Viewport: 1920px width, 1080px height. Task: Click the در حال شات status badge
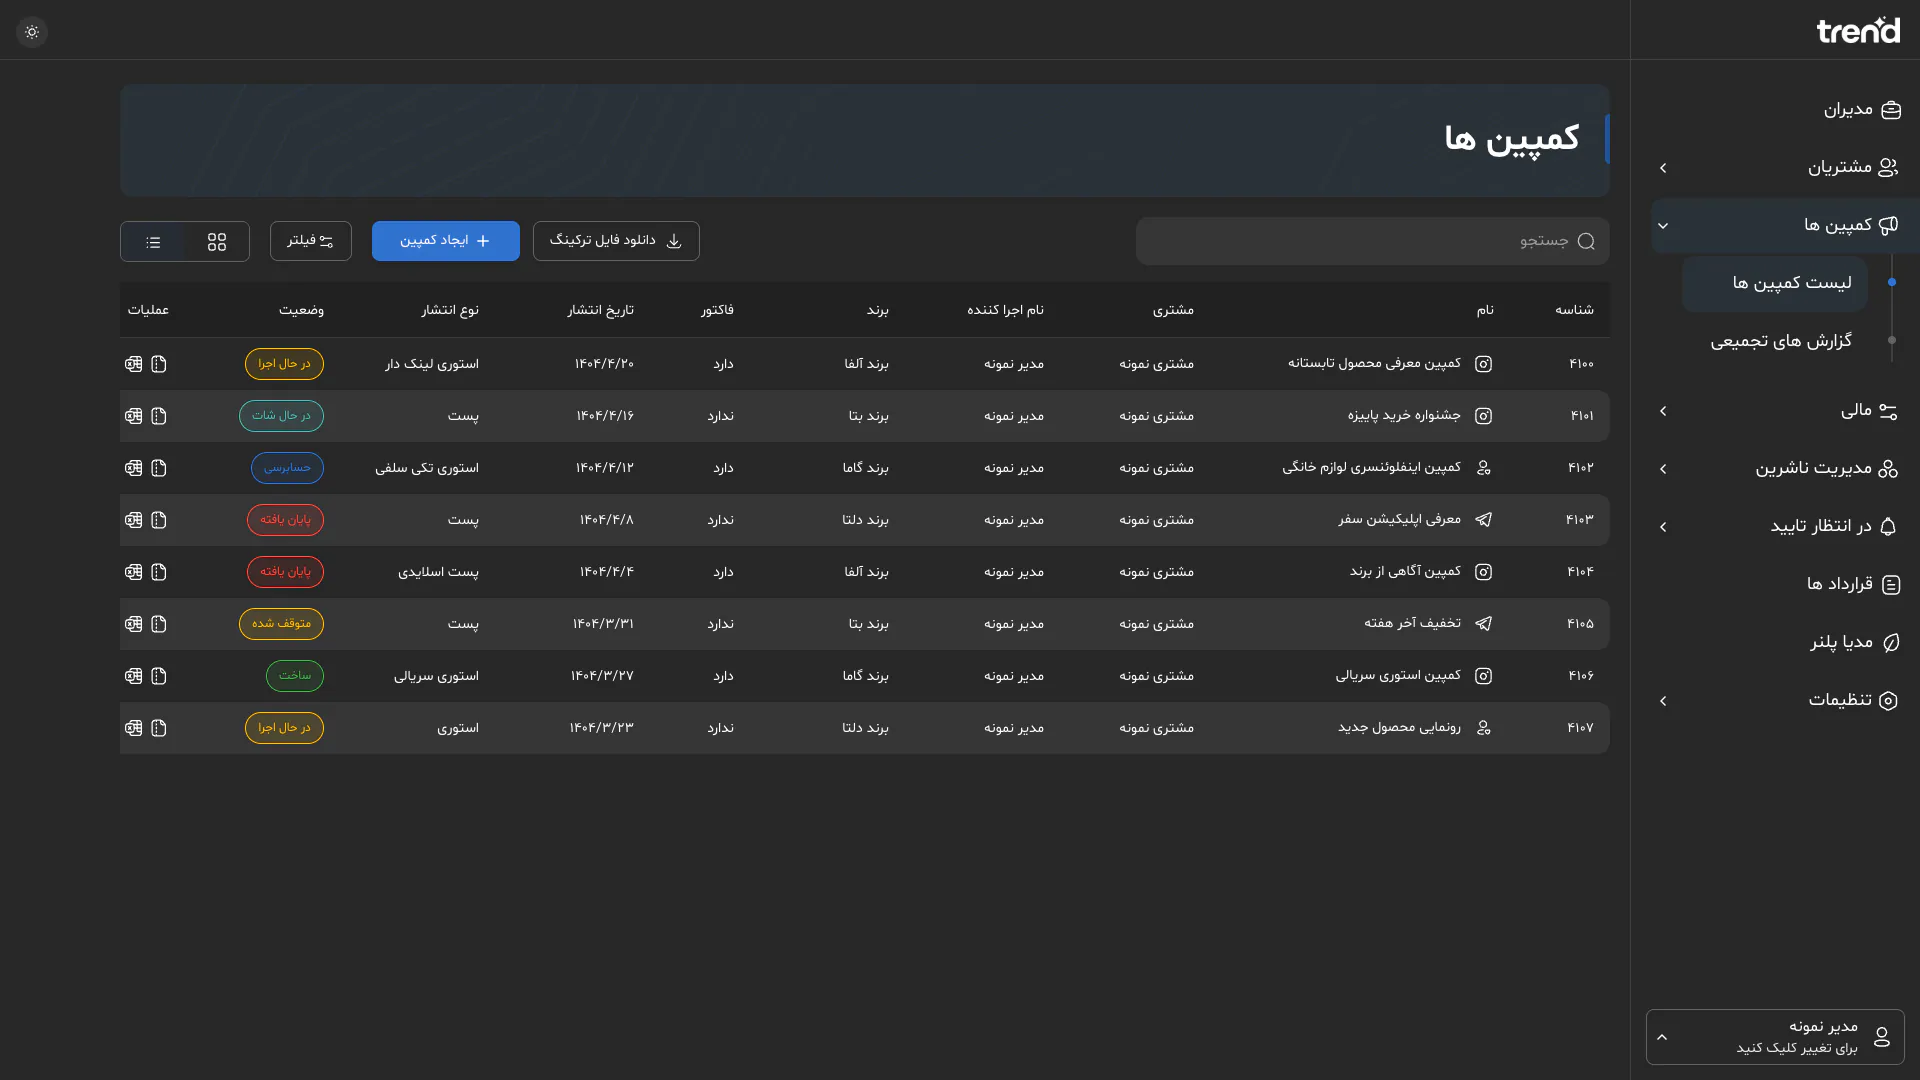coord(281,416)
